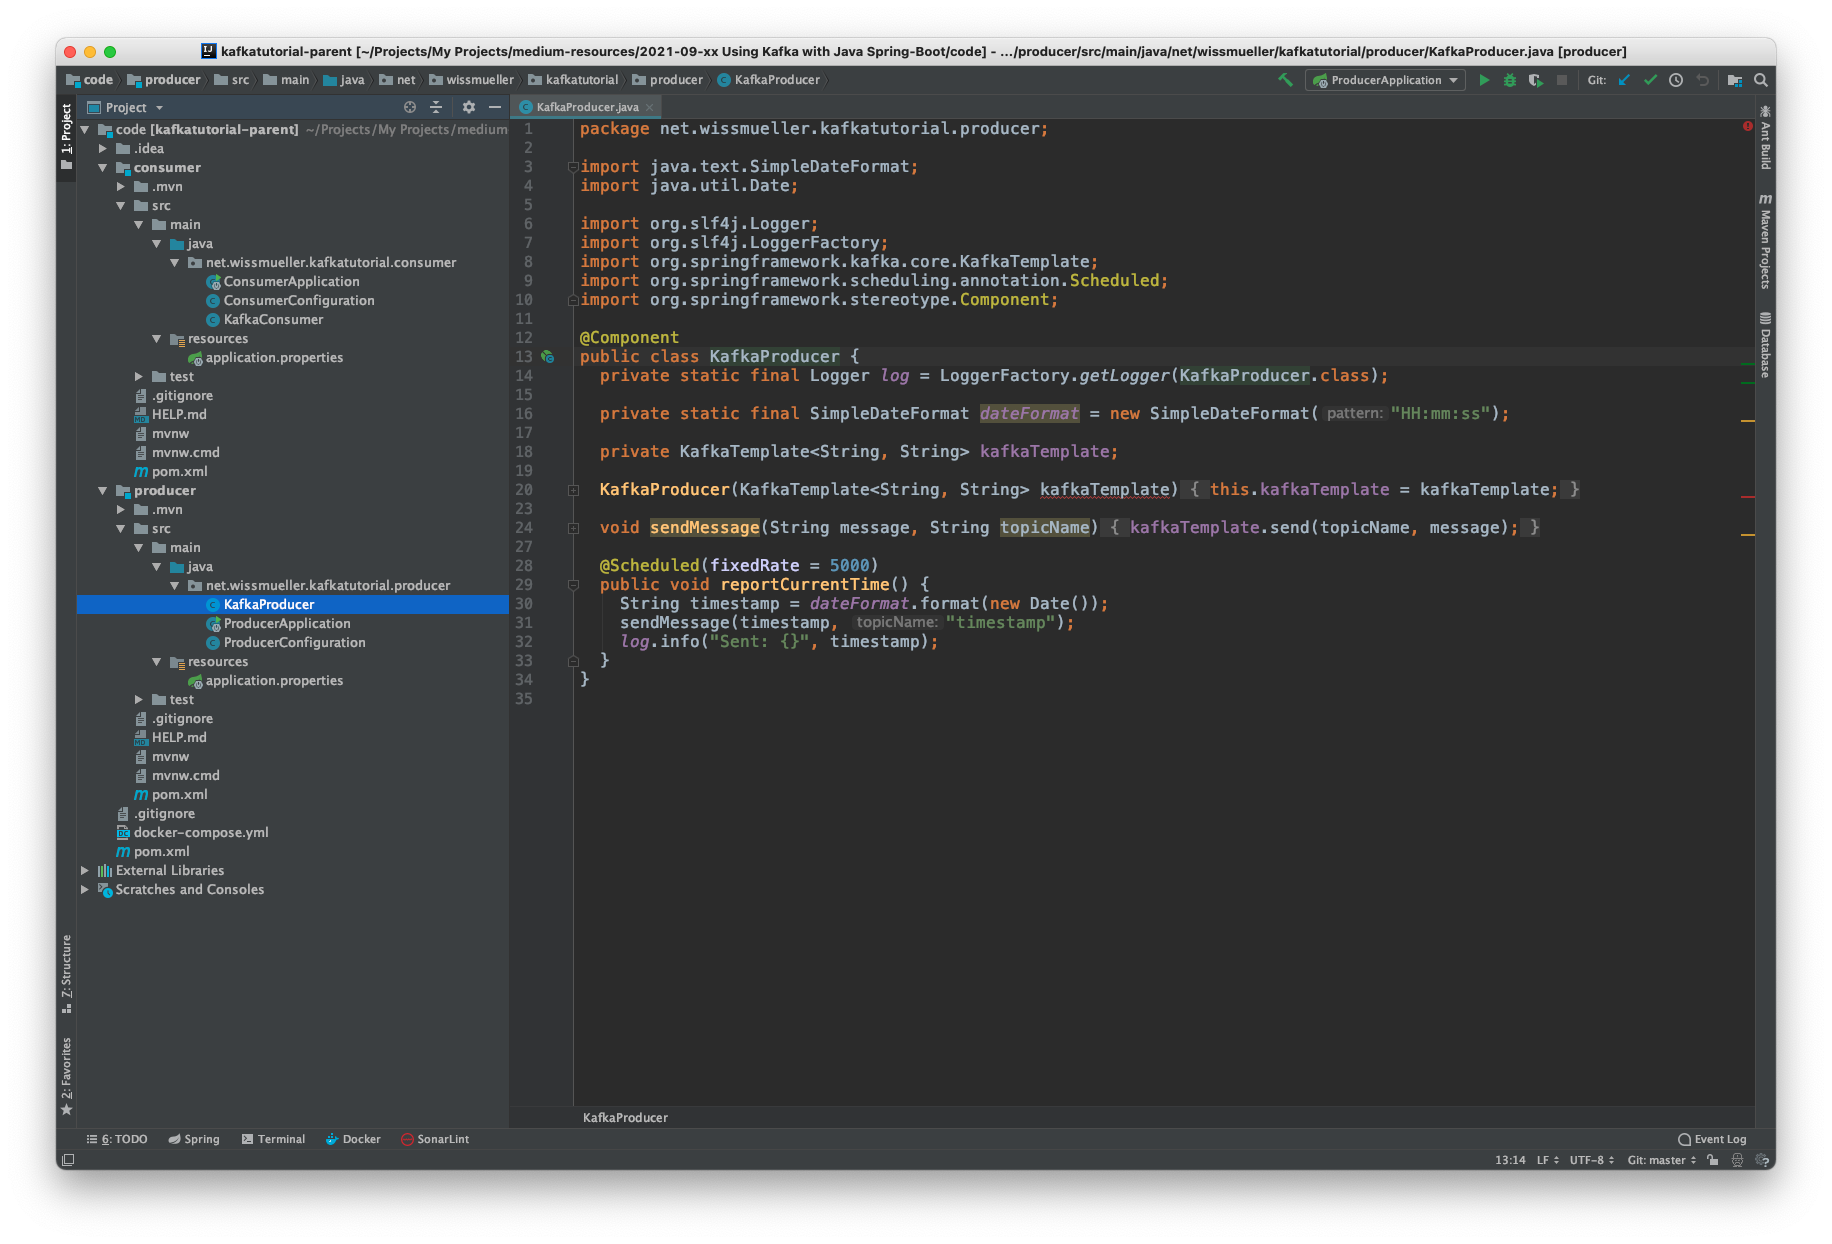Run ProducerApplication with coverage icon

click(1536, 80)
